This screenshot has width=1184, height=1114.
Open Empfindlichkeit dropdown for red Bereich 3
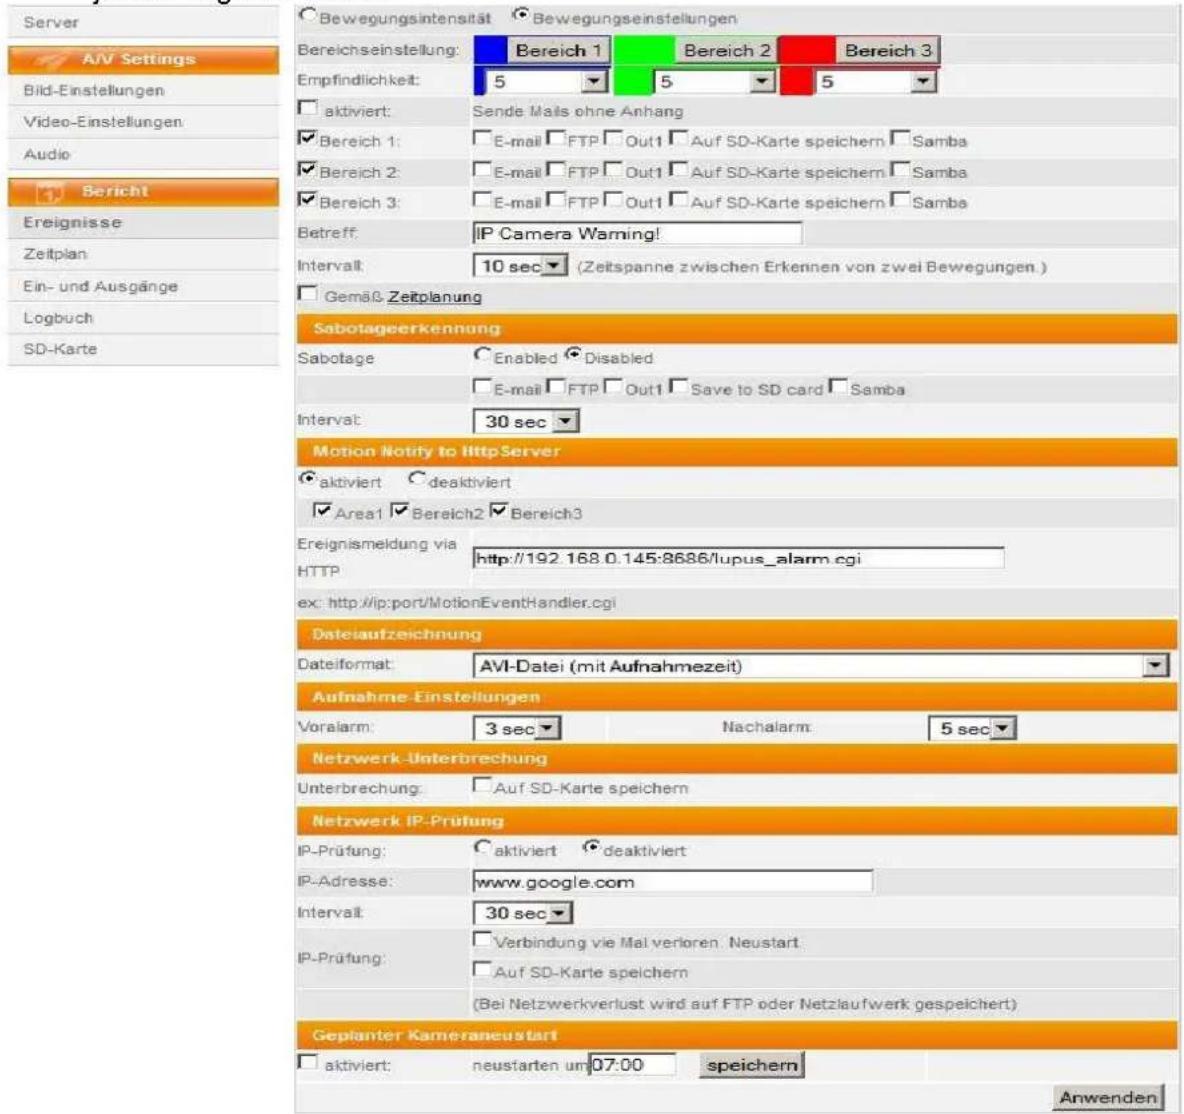pyautogui.click(x=876, y=82)
